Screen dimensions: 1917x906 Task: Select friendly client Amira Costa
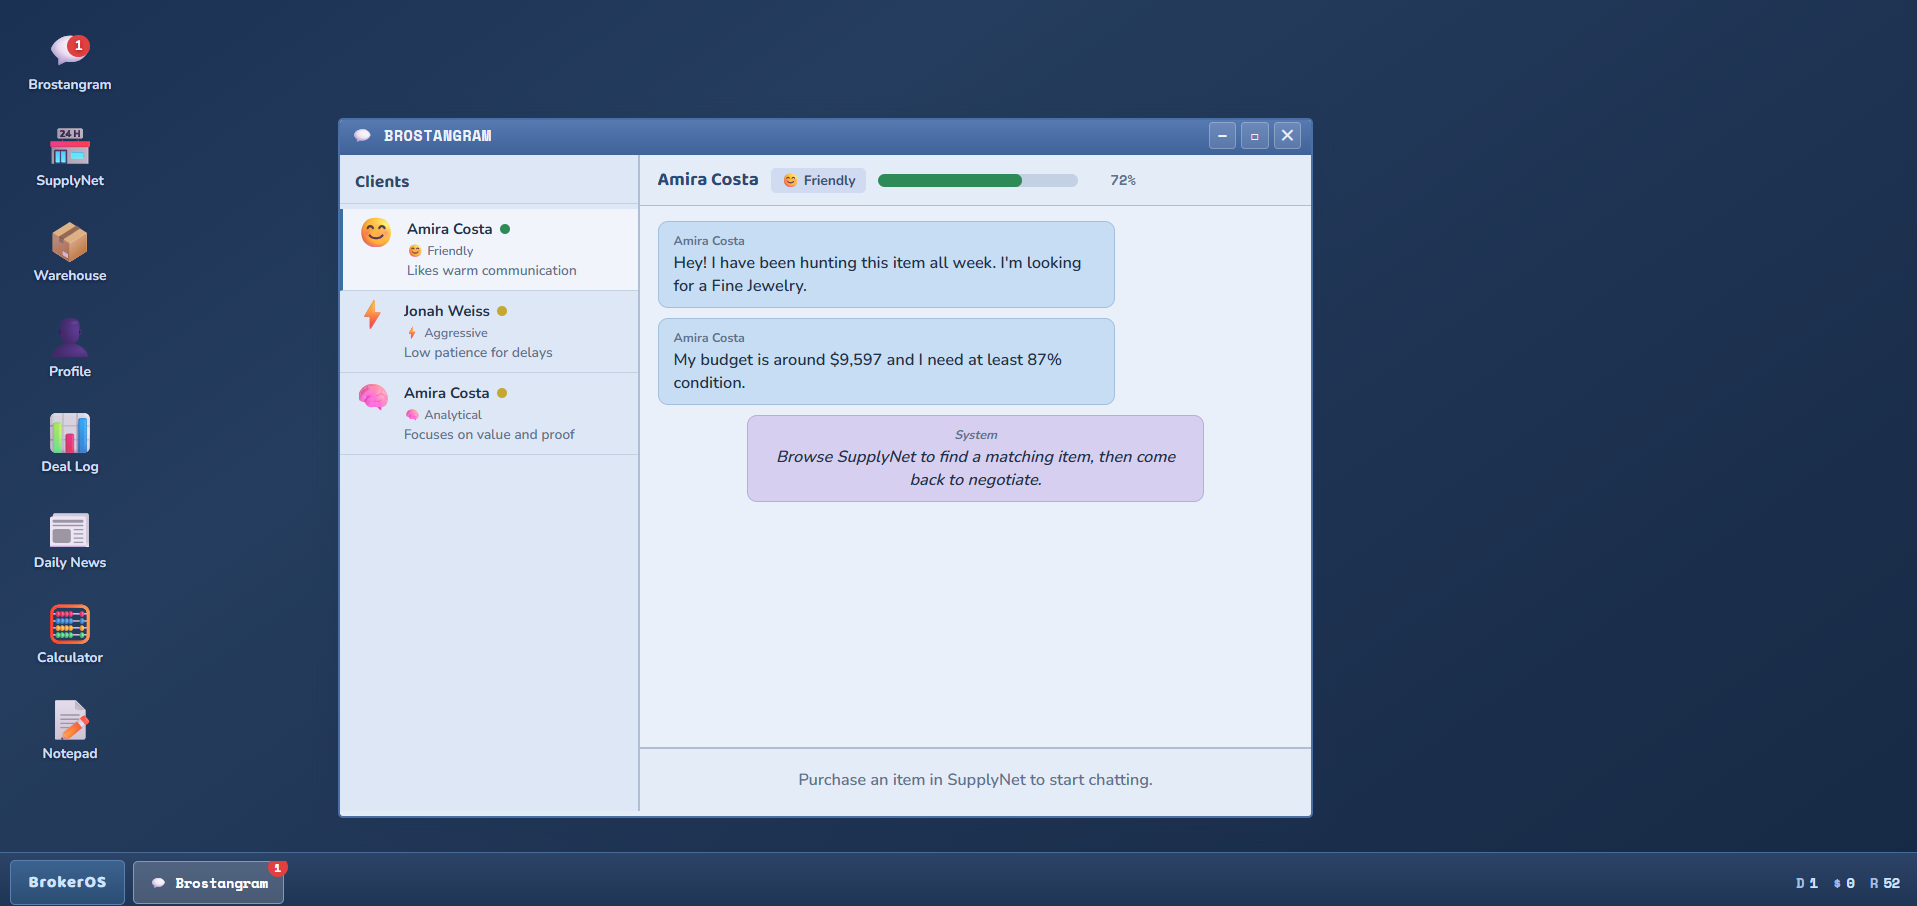click(x=490, y=249)
